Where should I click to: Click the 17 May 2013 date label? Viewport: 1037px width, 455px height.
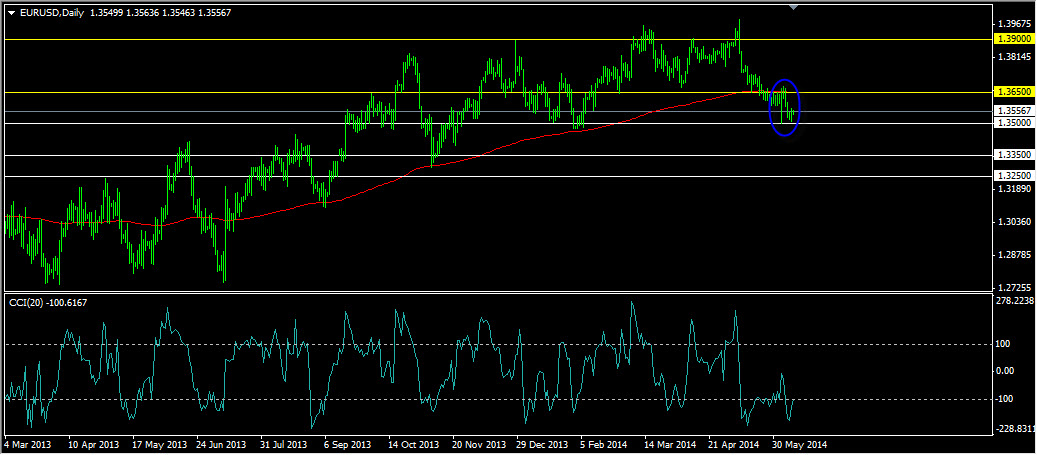click(157, 445)
